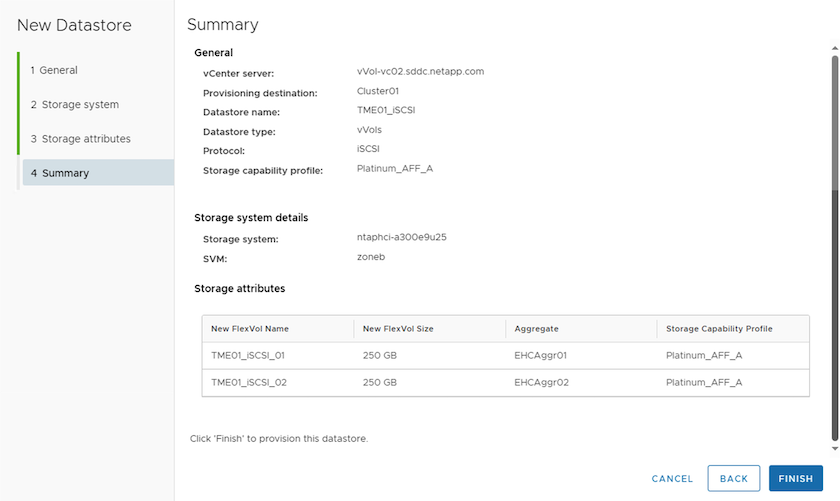Click the Storage Capability Profile column header
The height and width of the screenshot is (501, 840).
(719, 329)
